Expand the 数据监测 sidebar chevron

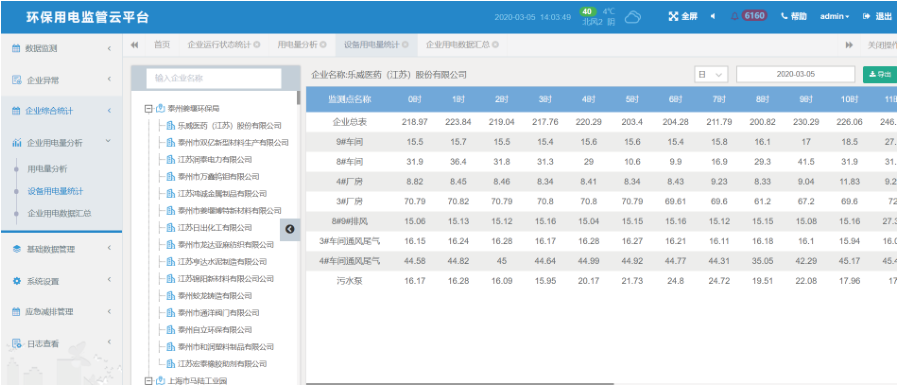pyautogui.click(x=109, y=49)
